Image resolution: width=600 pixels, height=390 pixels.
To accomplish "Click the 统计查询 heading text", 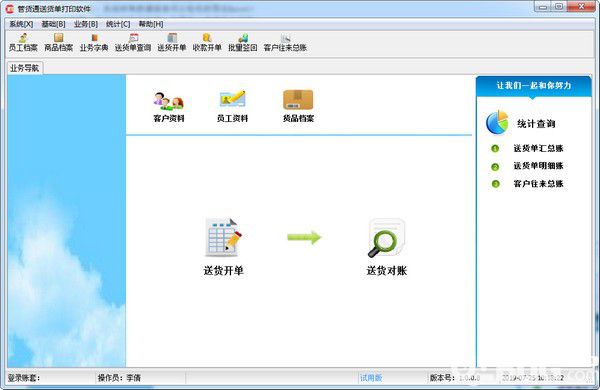I will 536,124.
